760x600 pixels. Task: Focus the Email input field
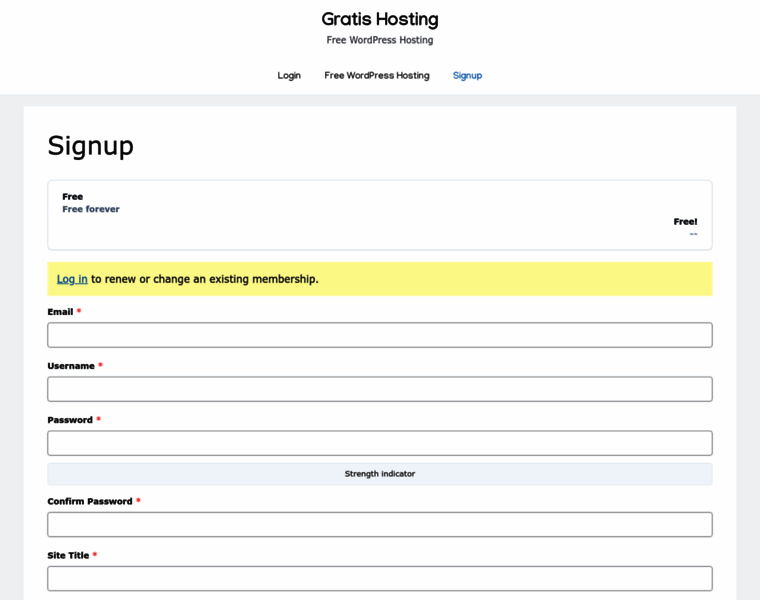click(379, 335)
